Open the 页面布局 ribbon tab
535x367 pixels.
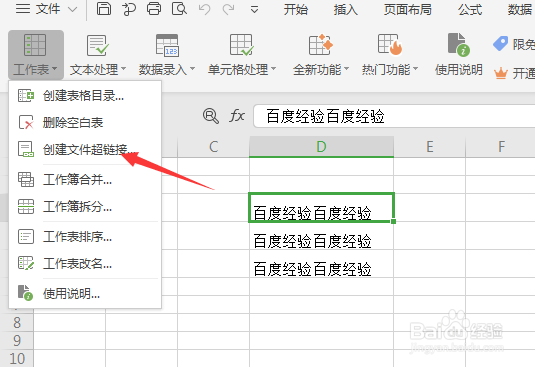click(x=408, y=10)
